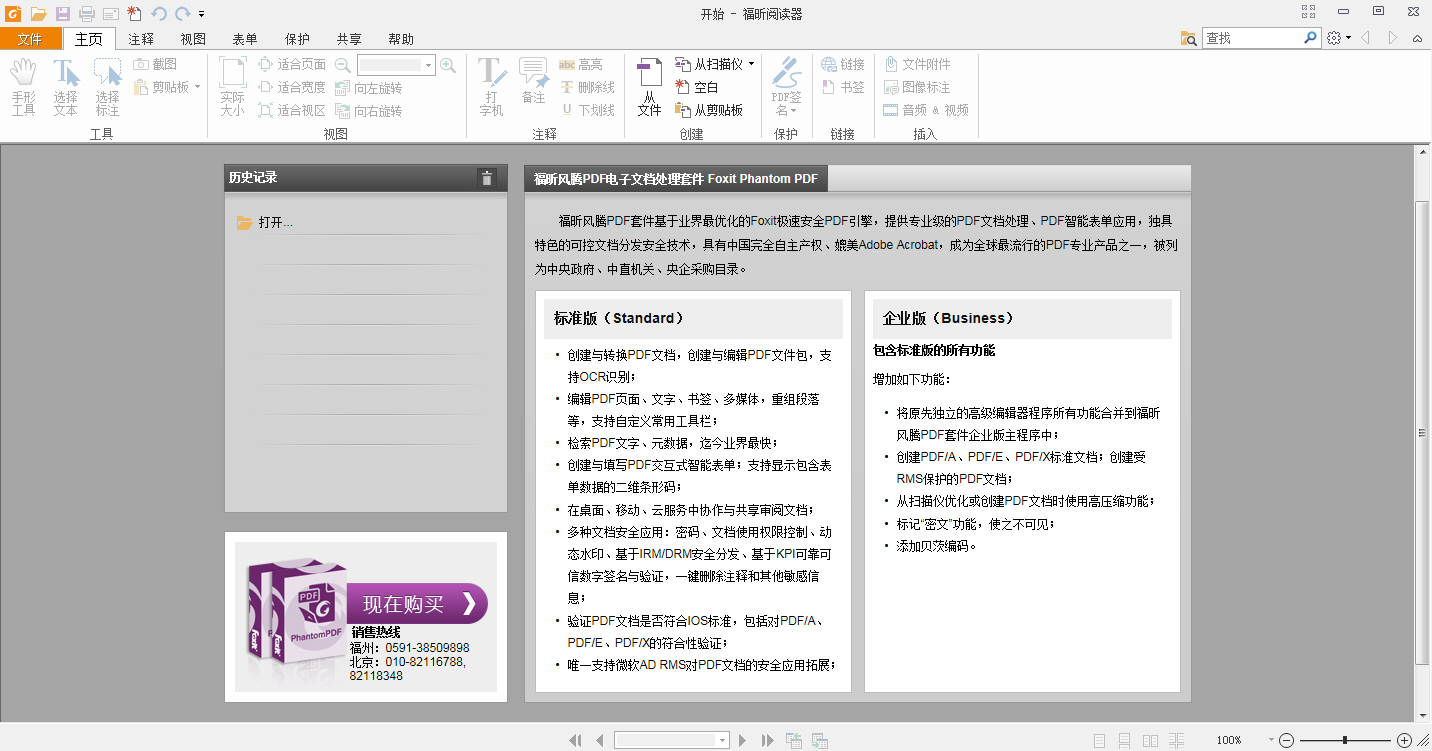Open a file using the folder icon

[39, 14]
